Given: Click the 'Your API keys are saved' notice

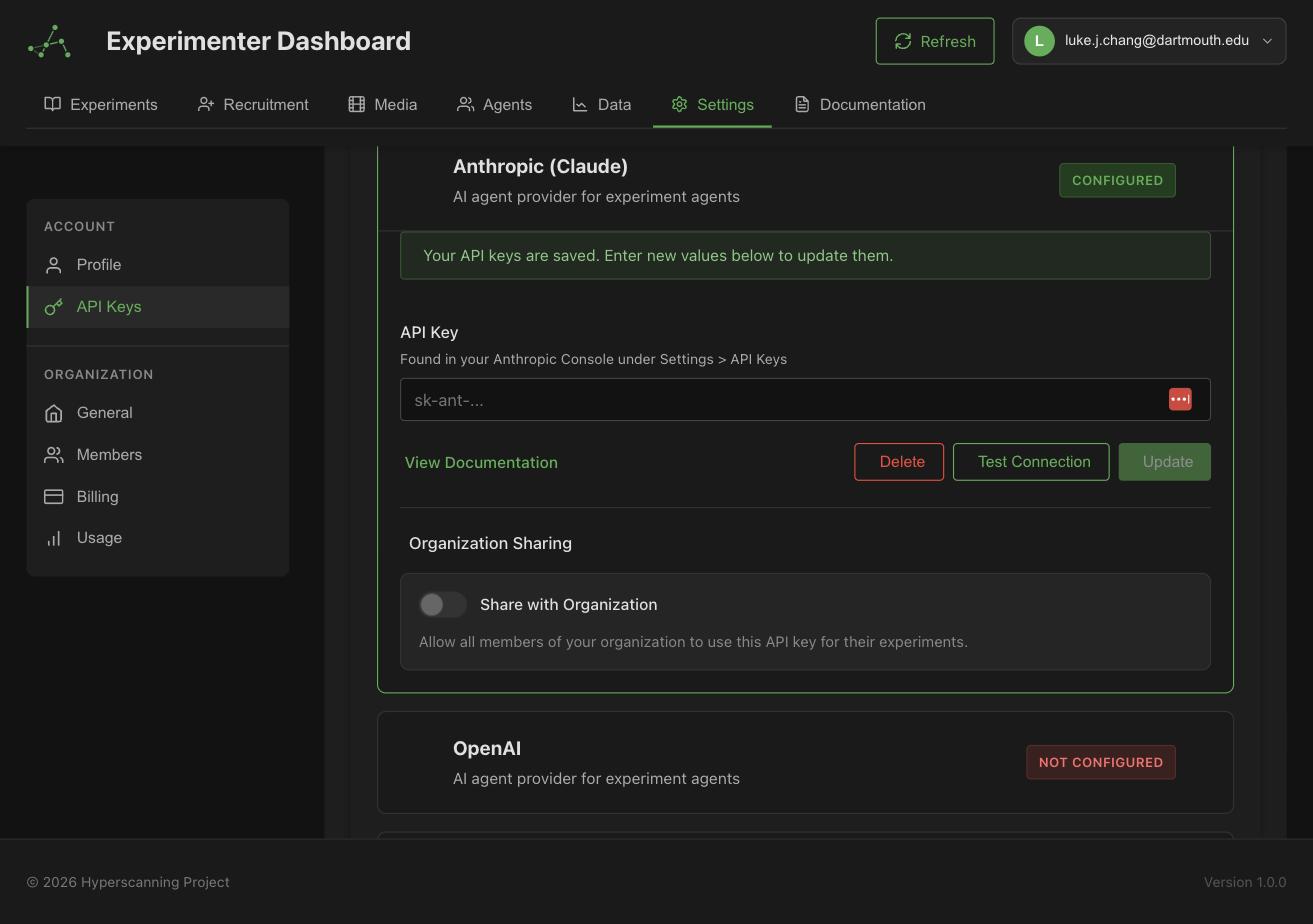Looking at the screenshot, I should (805, 256).
